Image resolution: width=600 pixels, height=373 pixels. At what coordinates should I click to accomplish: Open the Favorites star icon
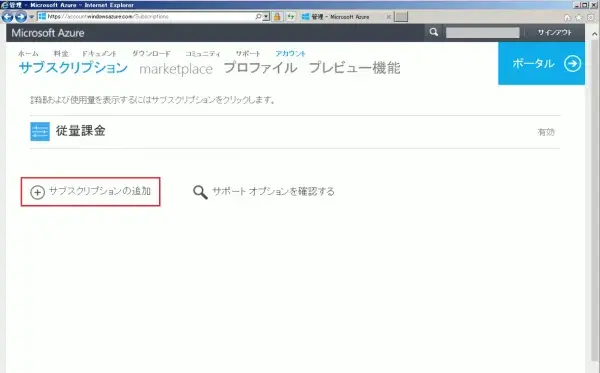point(579,17)
